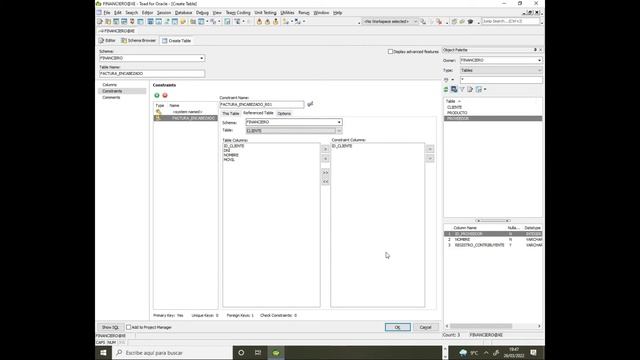Move all columns back with << button
Viewport: 640px width, 360px height.
click(325, 182)
